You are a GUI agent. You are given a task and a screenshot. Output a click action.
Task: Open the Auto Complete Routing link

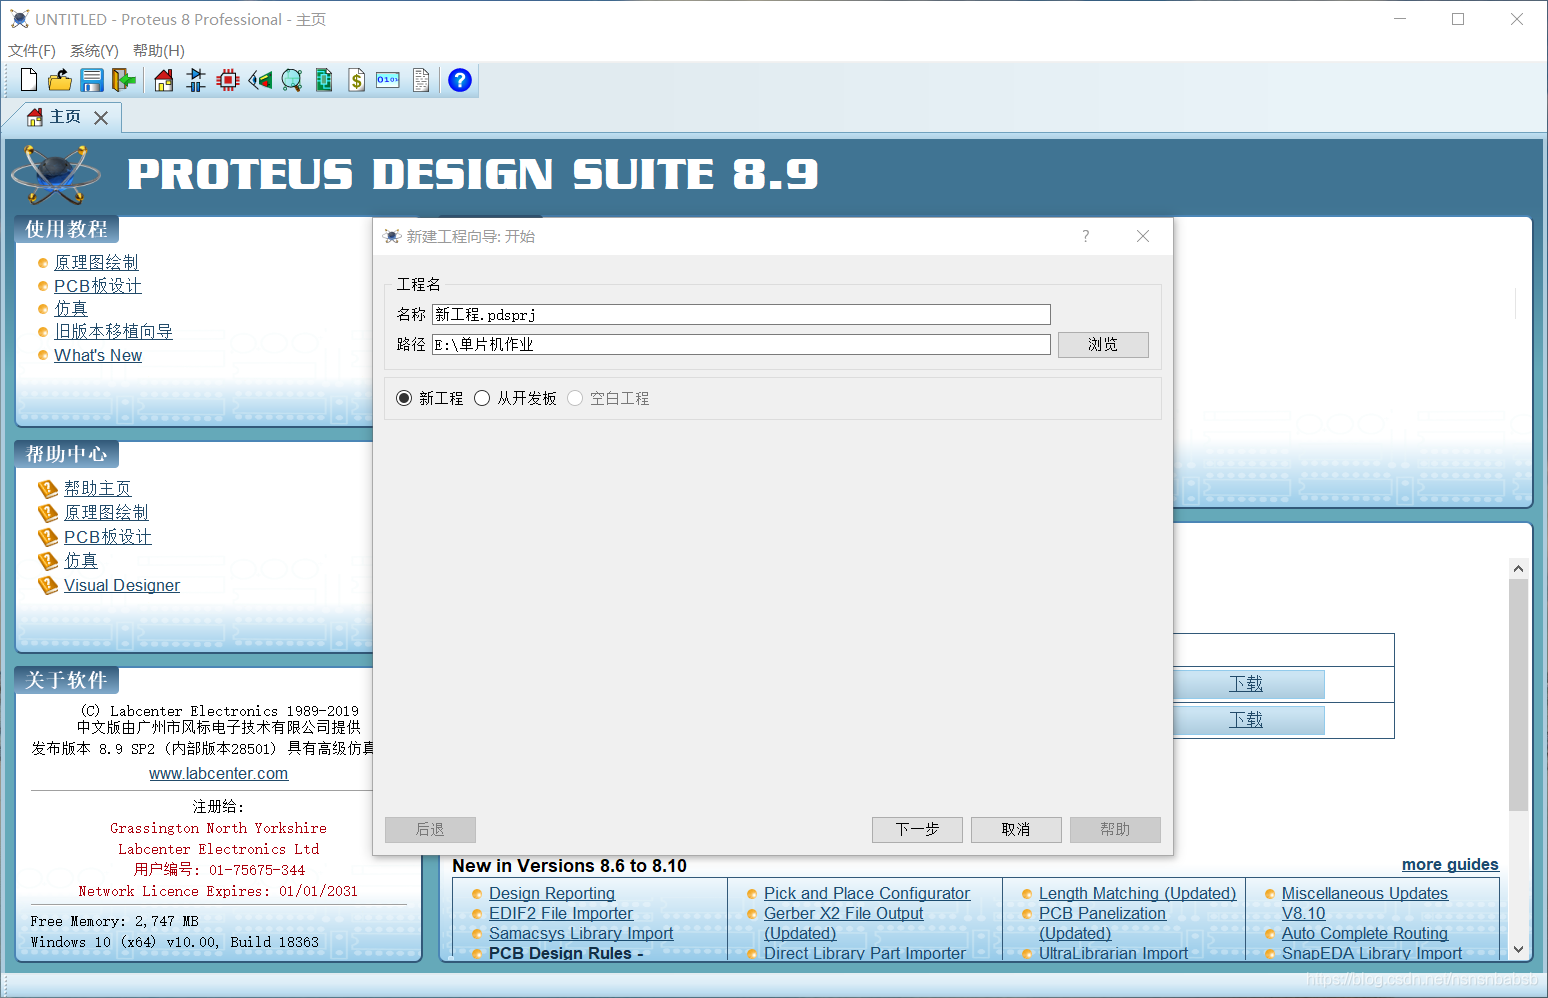(x=1365, y=934)
